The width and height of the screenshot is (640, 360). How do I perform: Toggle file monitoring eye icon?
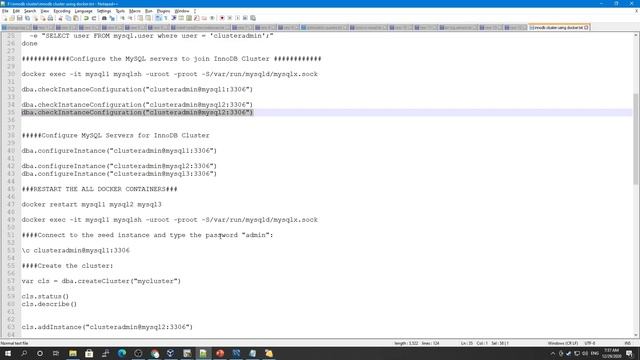212,18
